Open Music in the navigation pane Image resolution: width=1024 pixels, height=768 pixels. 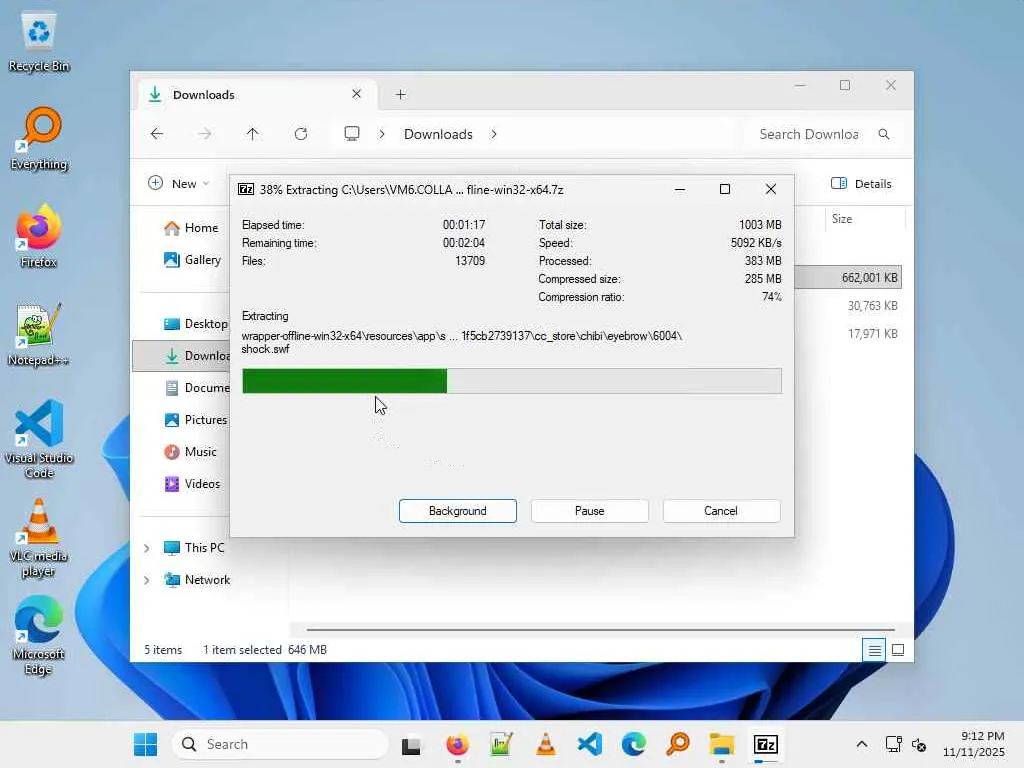click(191, 452)
